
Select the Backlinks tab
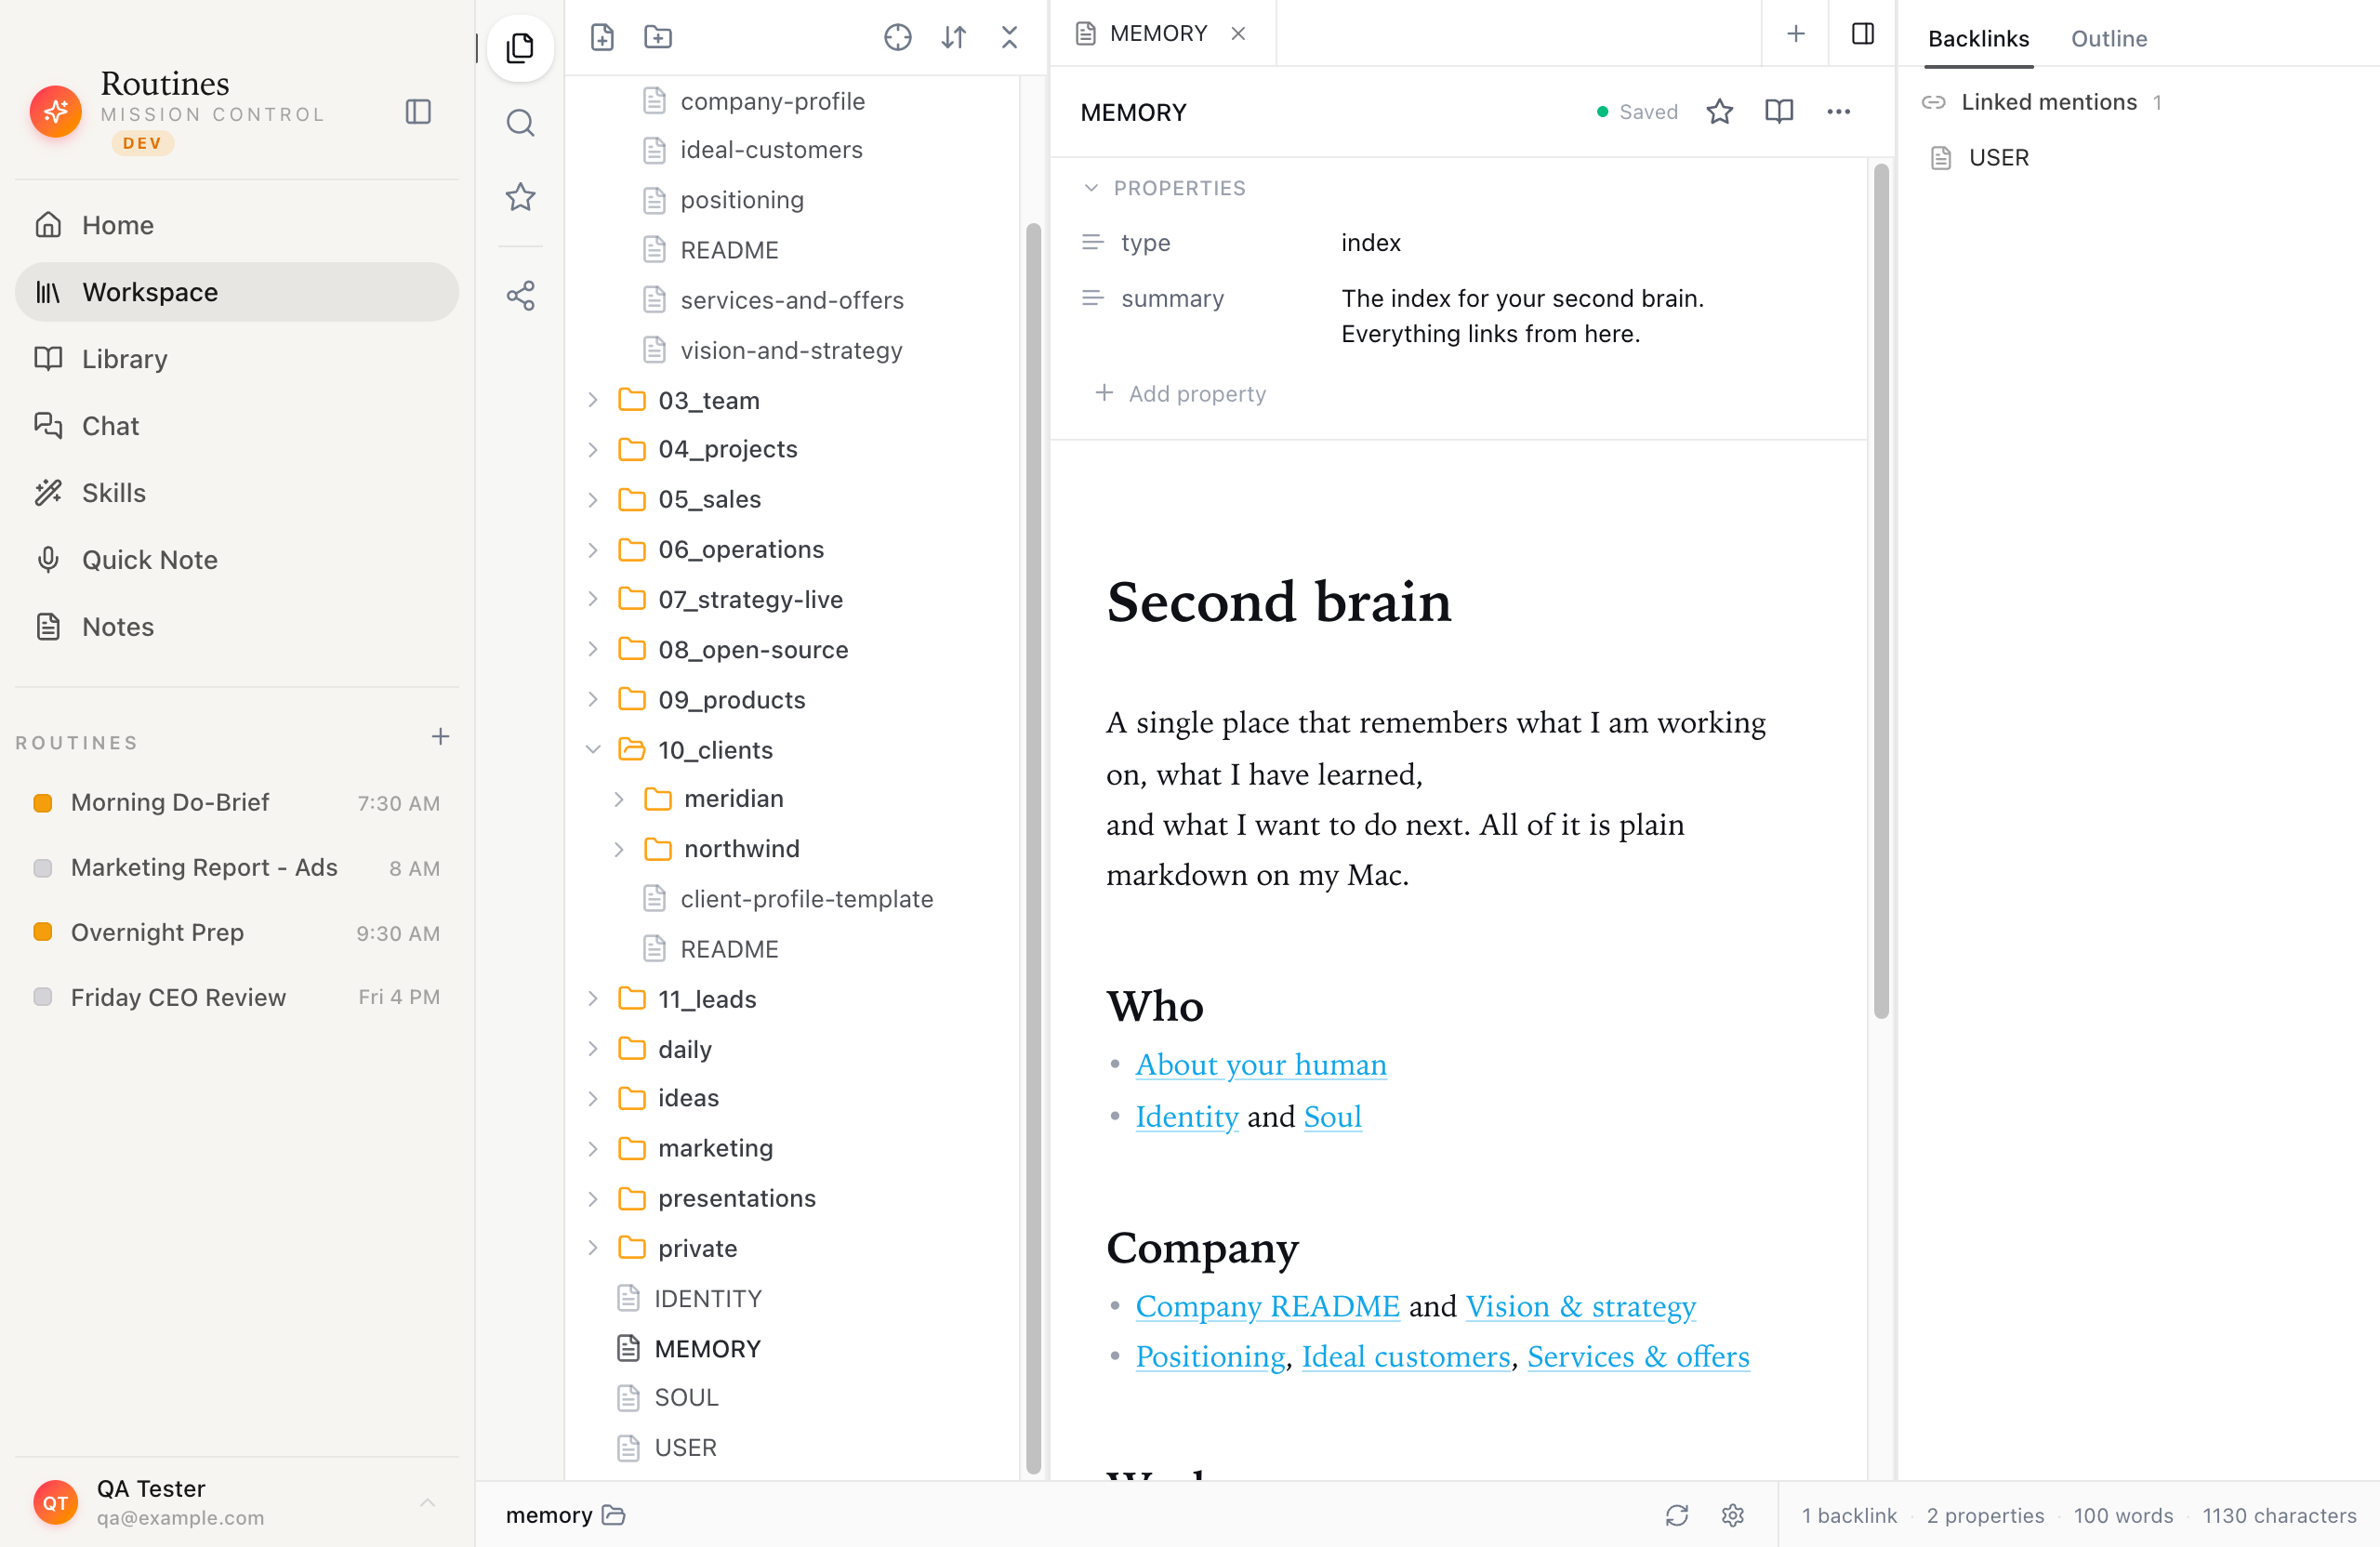[x=1978, y=38]
